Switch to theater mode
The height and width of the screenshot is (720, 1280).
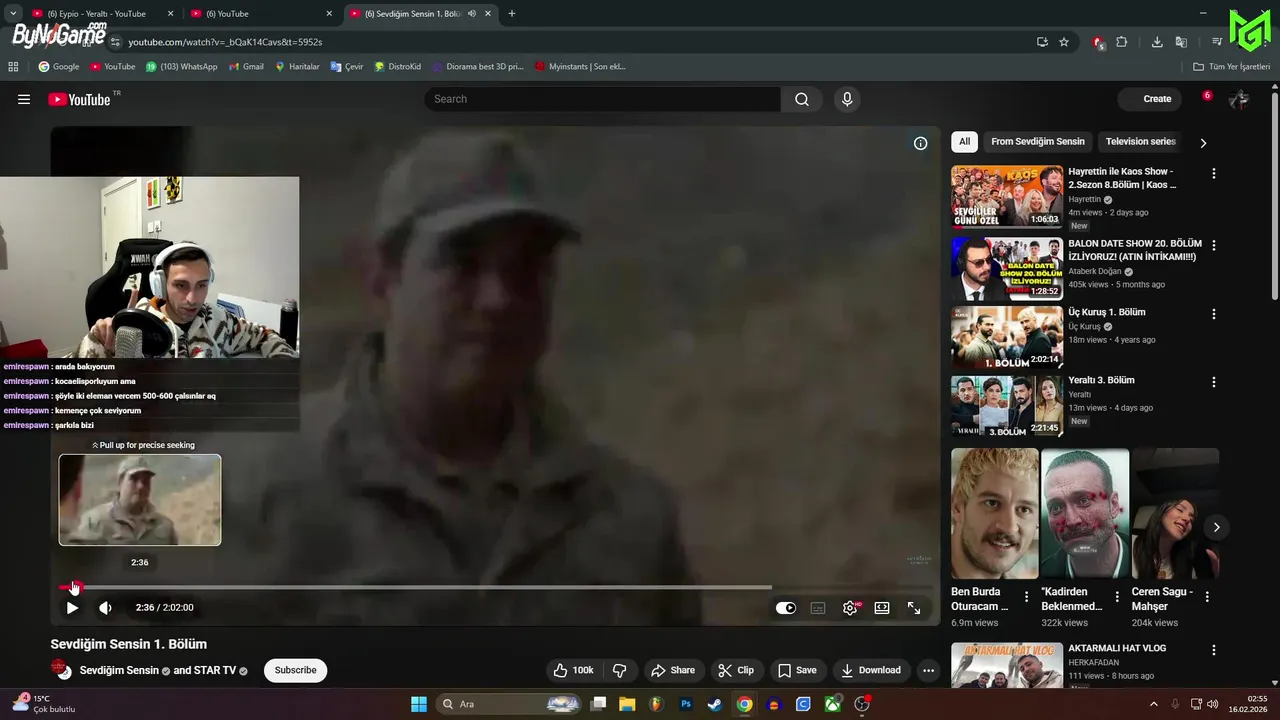[882, 607]
